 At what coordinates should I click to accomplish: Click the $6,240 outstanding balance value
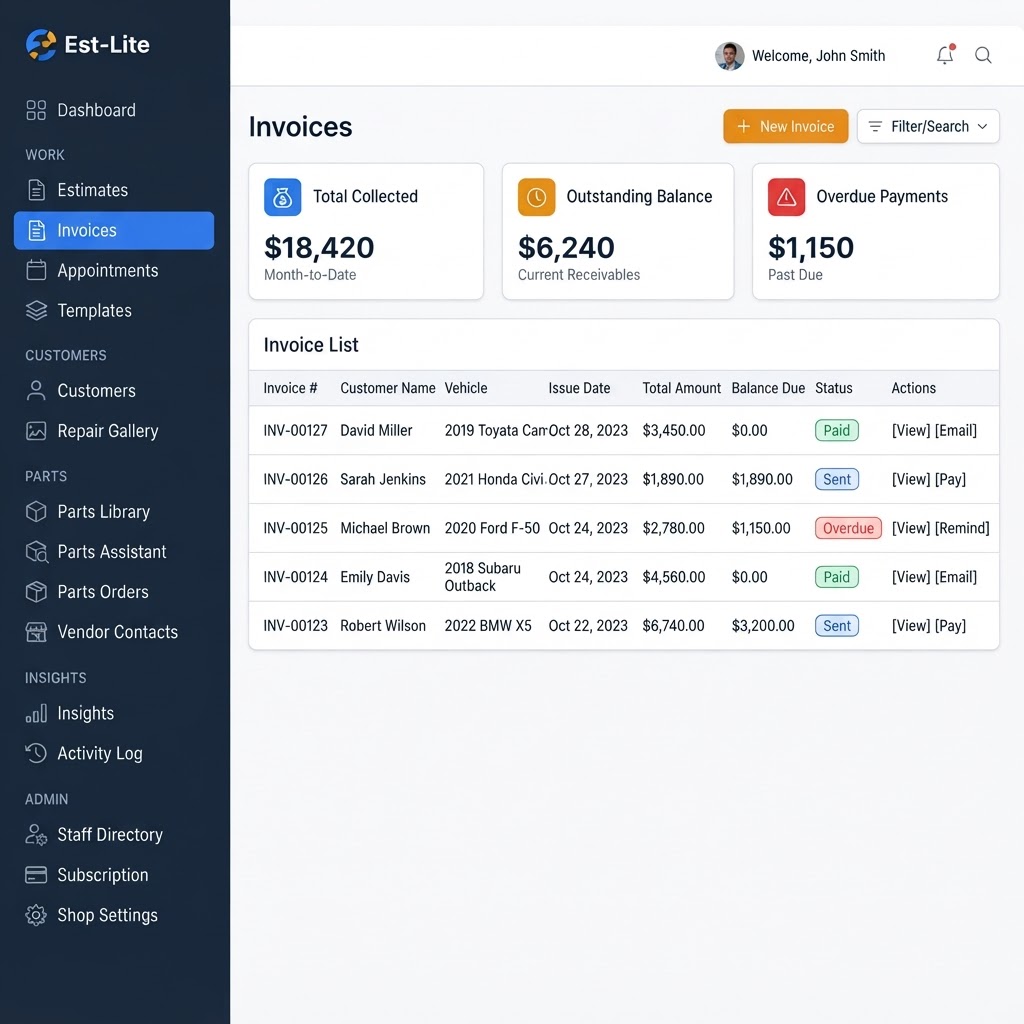pos(566,248)
